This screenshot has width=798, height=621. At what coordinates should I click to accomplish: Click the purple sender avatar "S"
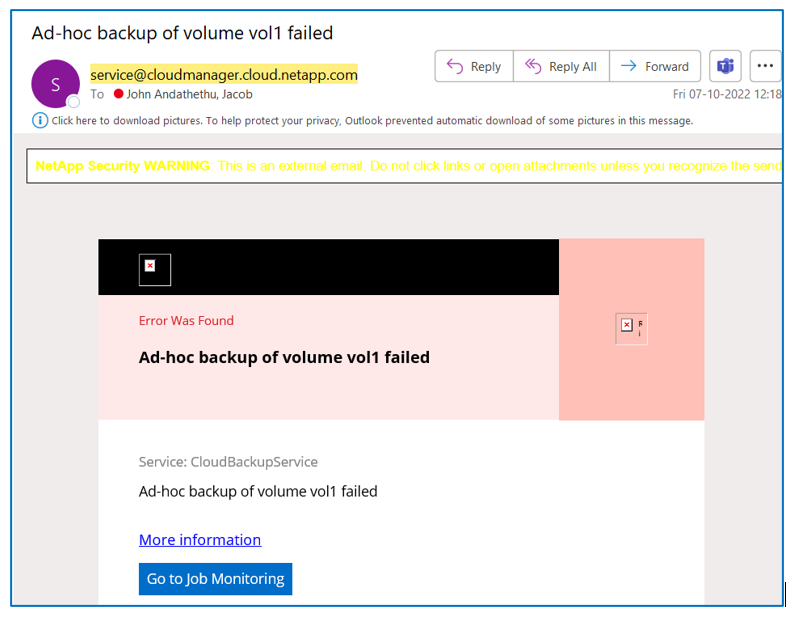[55, 84]
